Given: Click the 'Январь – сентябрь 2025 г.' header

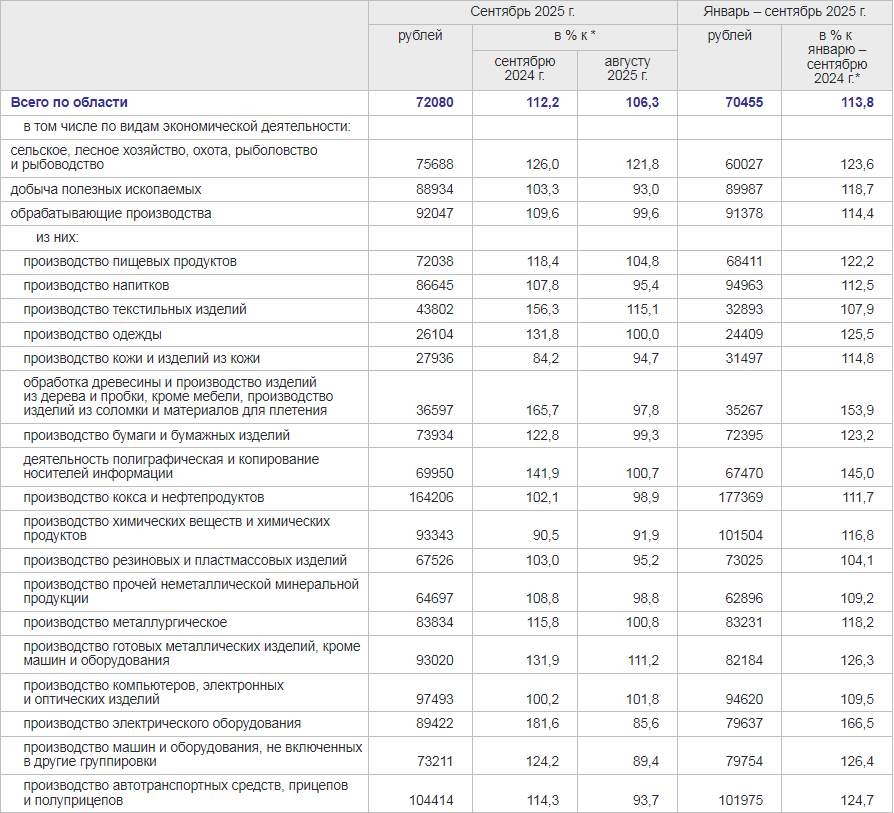Looking at the screenshot, I should click(785, 11).
